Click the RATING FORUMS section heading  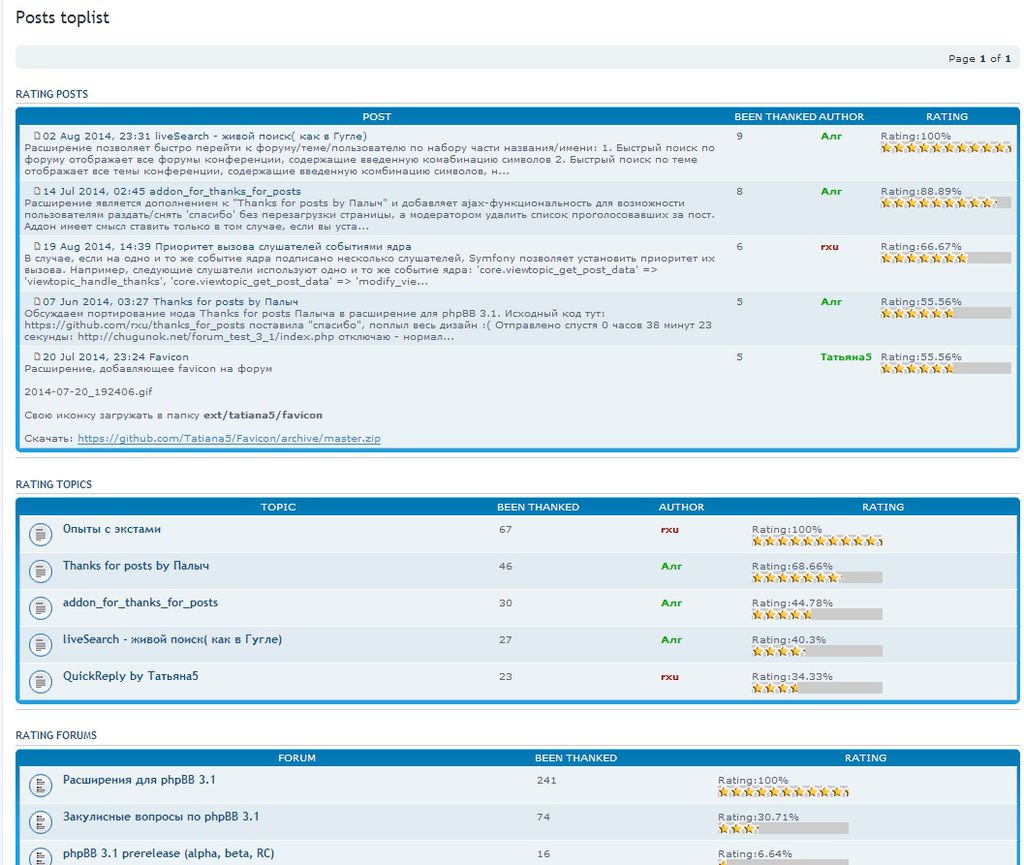56,735
